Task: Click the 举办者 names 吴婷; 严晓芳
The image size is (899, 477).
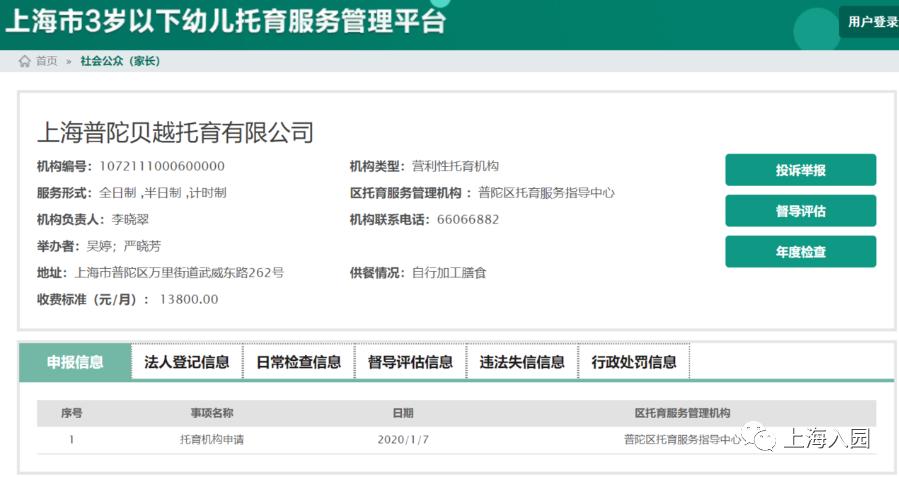Action: (123, 246)
